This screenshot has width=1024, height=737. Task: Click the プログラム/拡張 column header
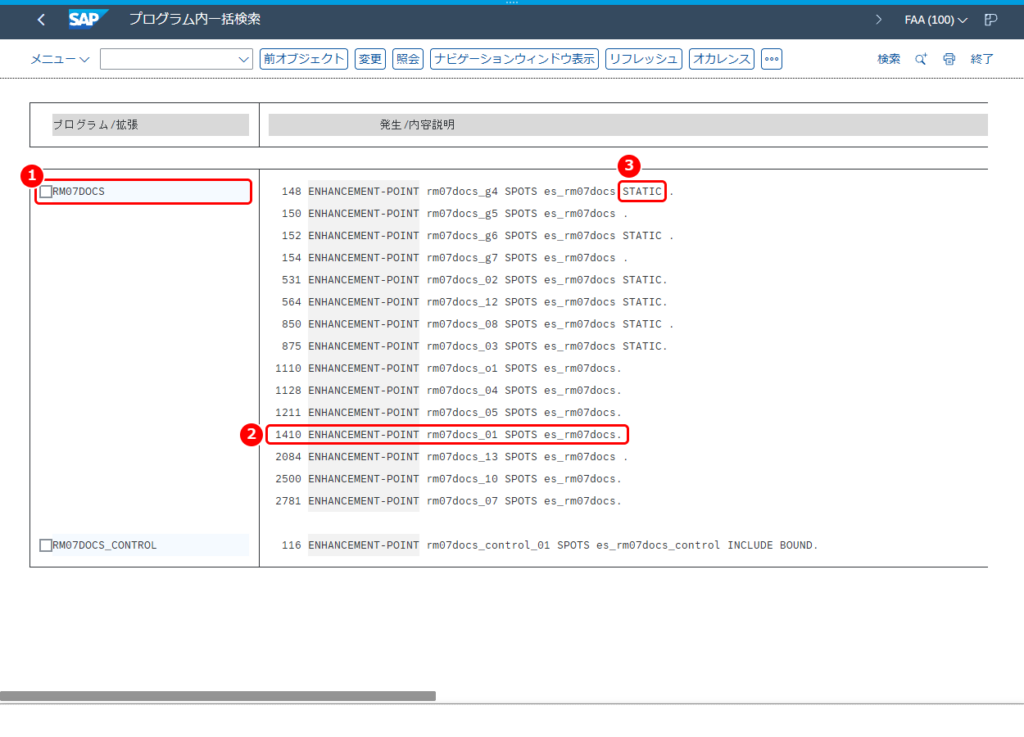(150, 125)
